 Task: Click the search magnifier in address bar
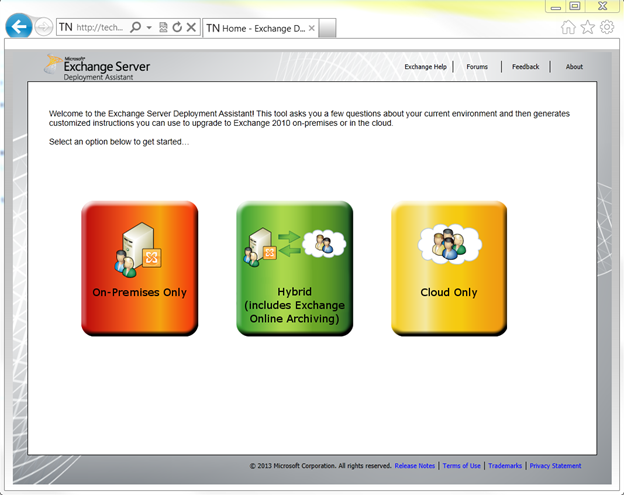(x=136, y=27)
